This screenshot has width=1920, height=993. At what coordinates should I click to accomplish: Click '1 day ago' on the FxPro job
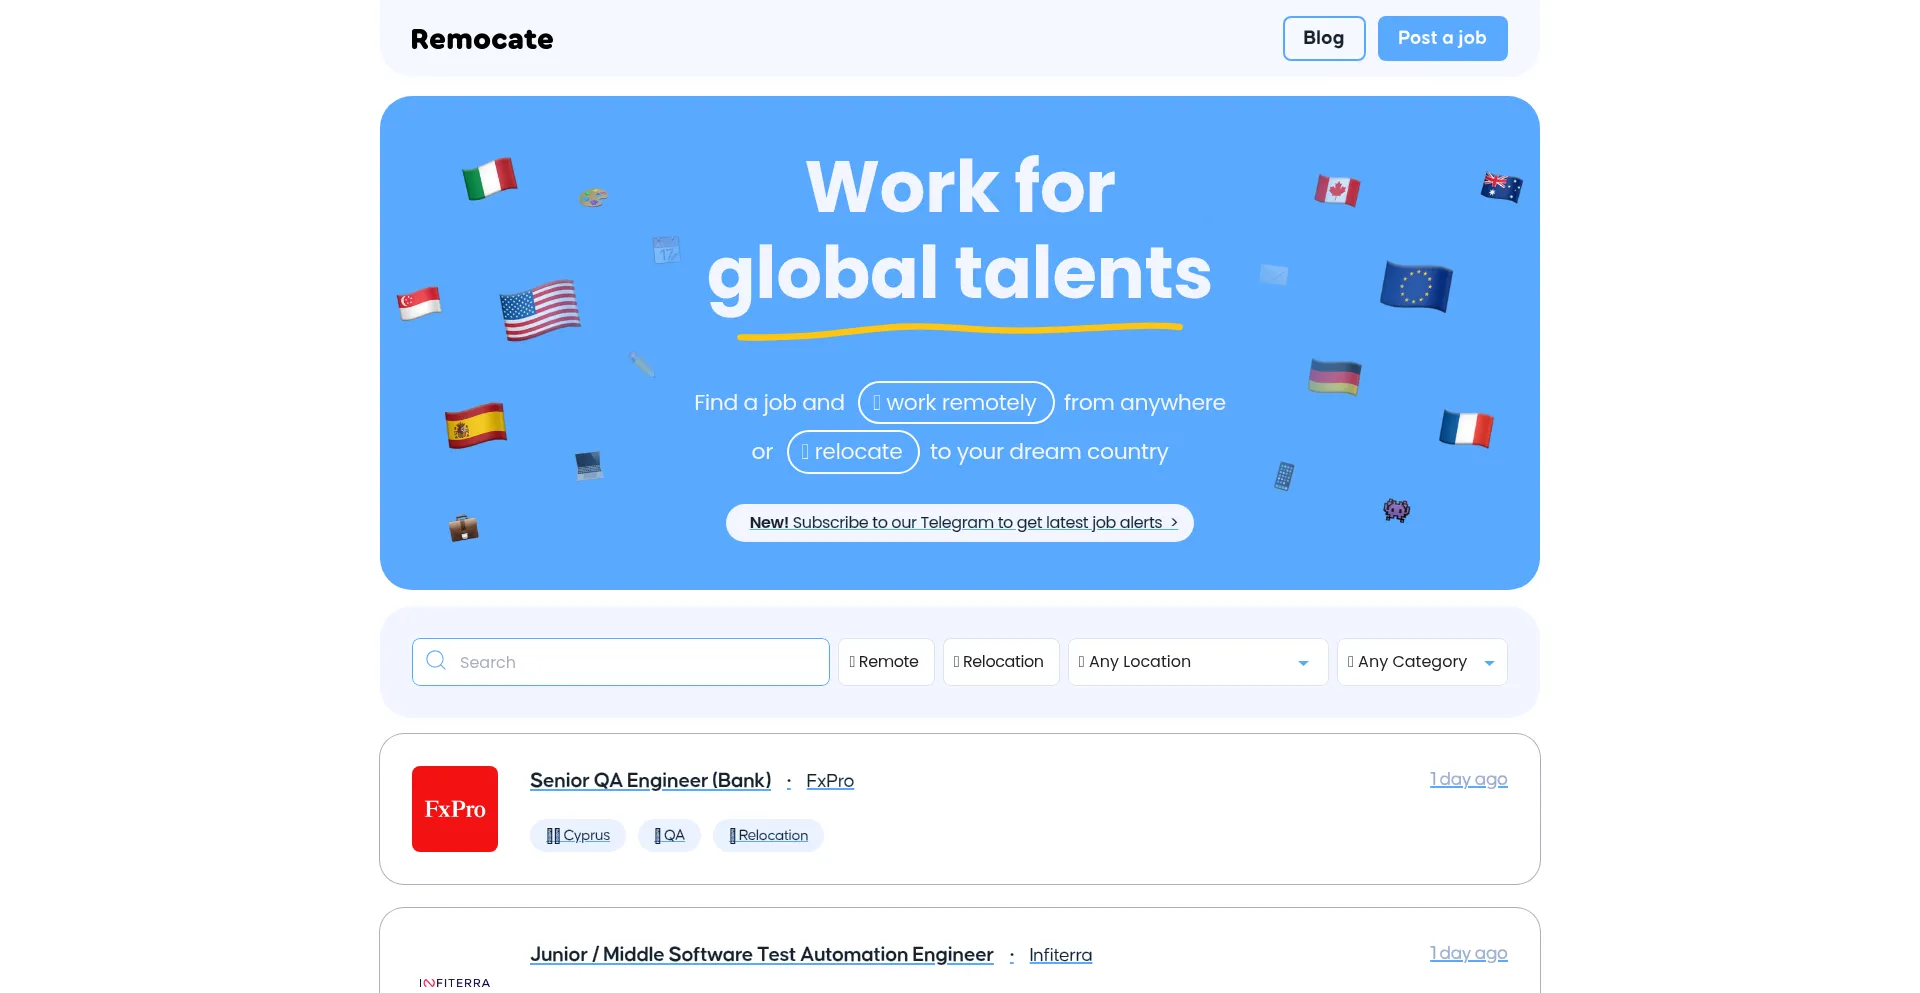[1468, 779]
